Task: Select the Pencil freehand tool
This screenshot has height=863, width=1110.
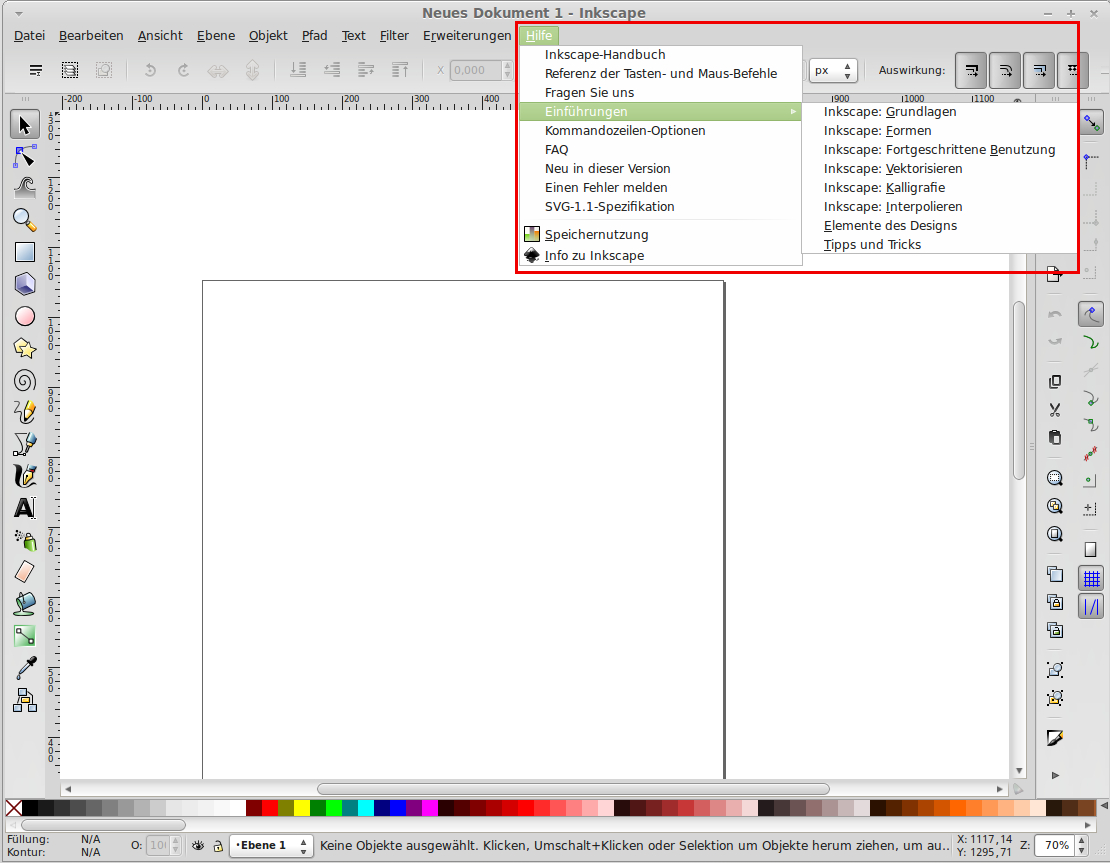Action: click(x=25, y=412)
